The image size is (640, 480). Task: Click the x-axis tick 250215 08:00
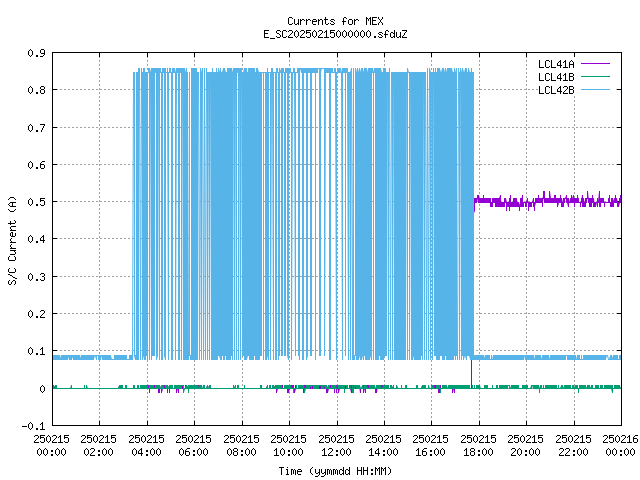click(242, 446)
